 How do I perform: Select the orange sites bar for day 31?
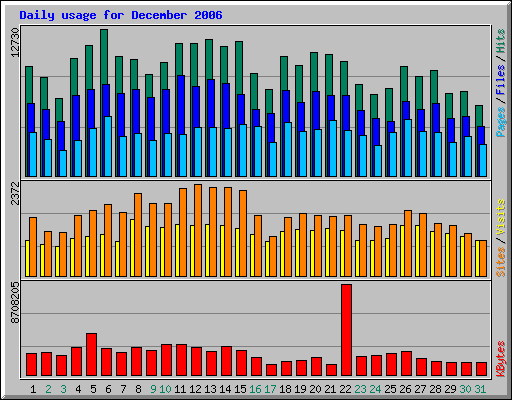tap(483, 258)
